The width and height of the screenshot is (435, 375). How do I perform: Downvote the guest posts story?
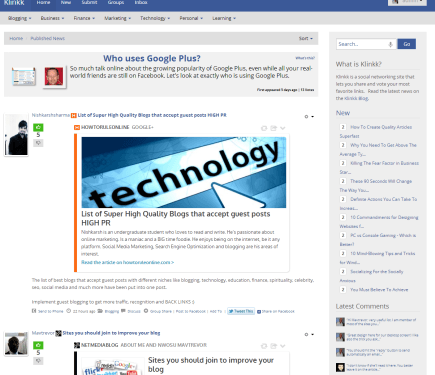tap(38, 143)
